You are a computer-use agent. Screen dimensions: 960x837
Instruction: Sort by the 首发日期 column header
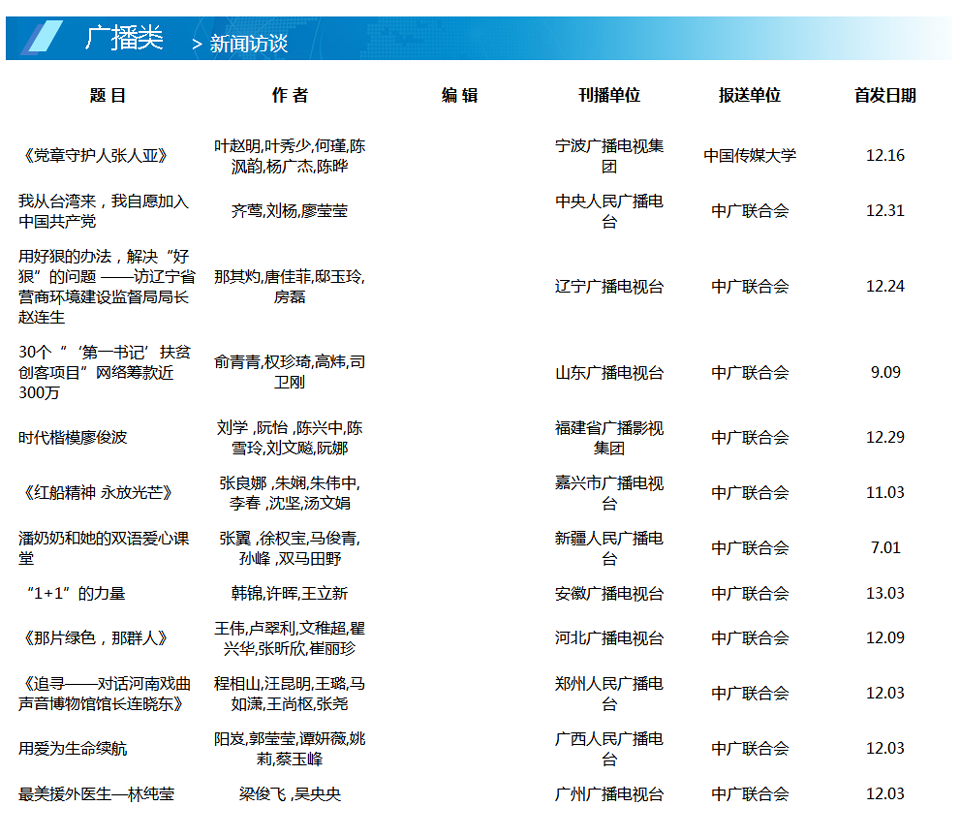click(885, 96)
